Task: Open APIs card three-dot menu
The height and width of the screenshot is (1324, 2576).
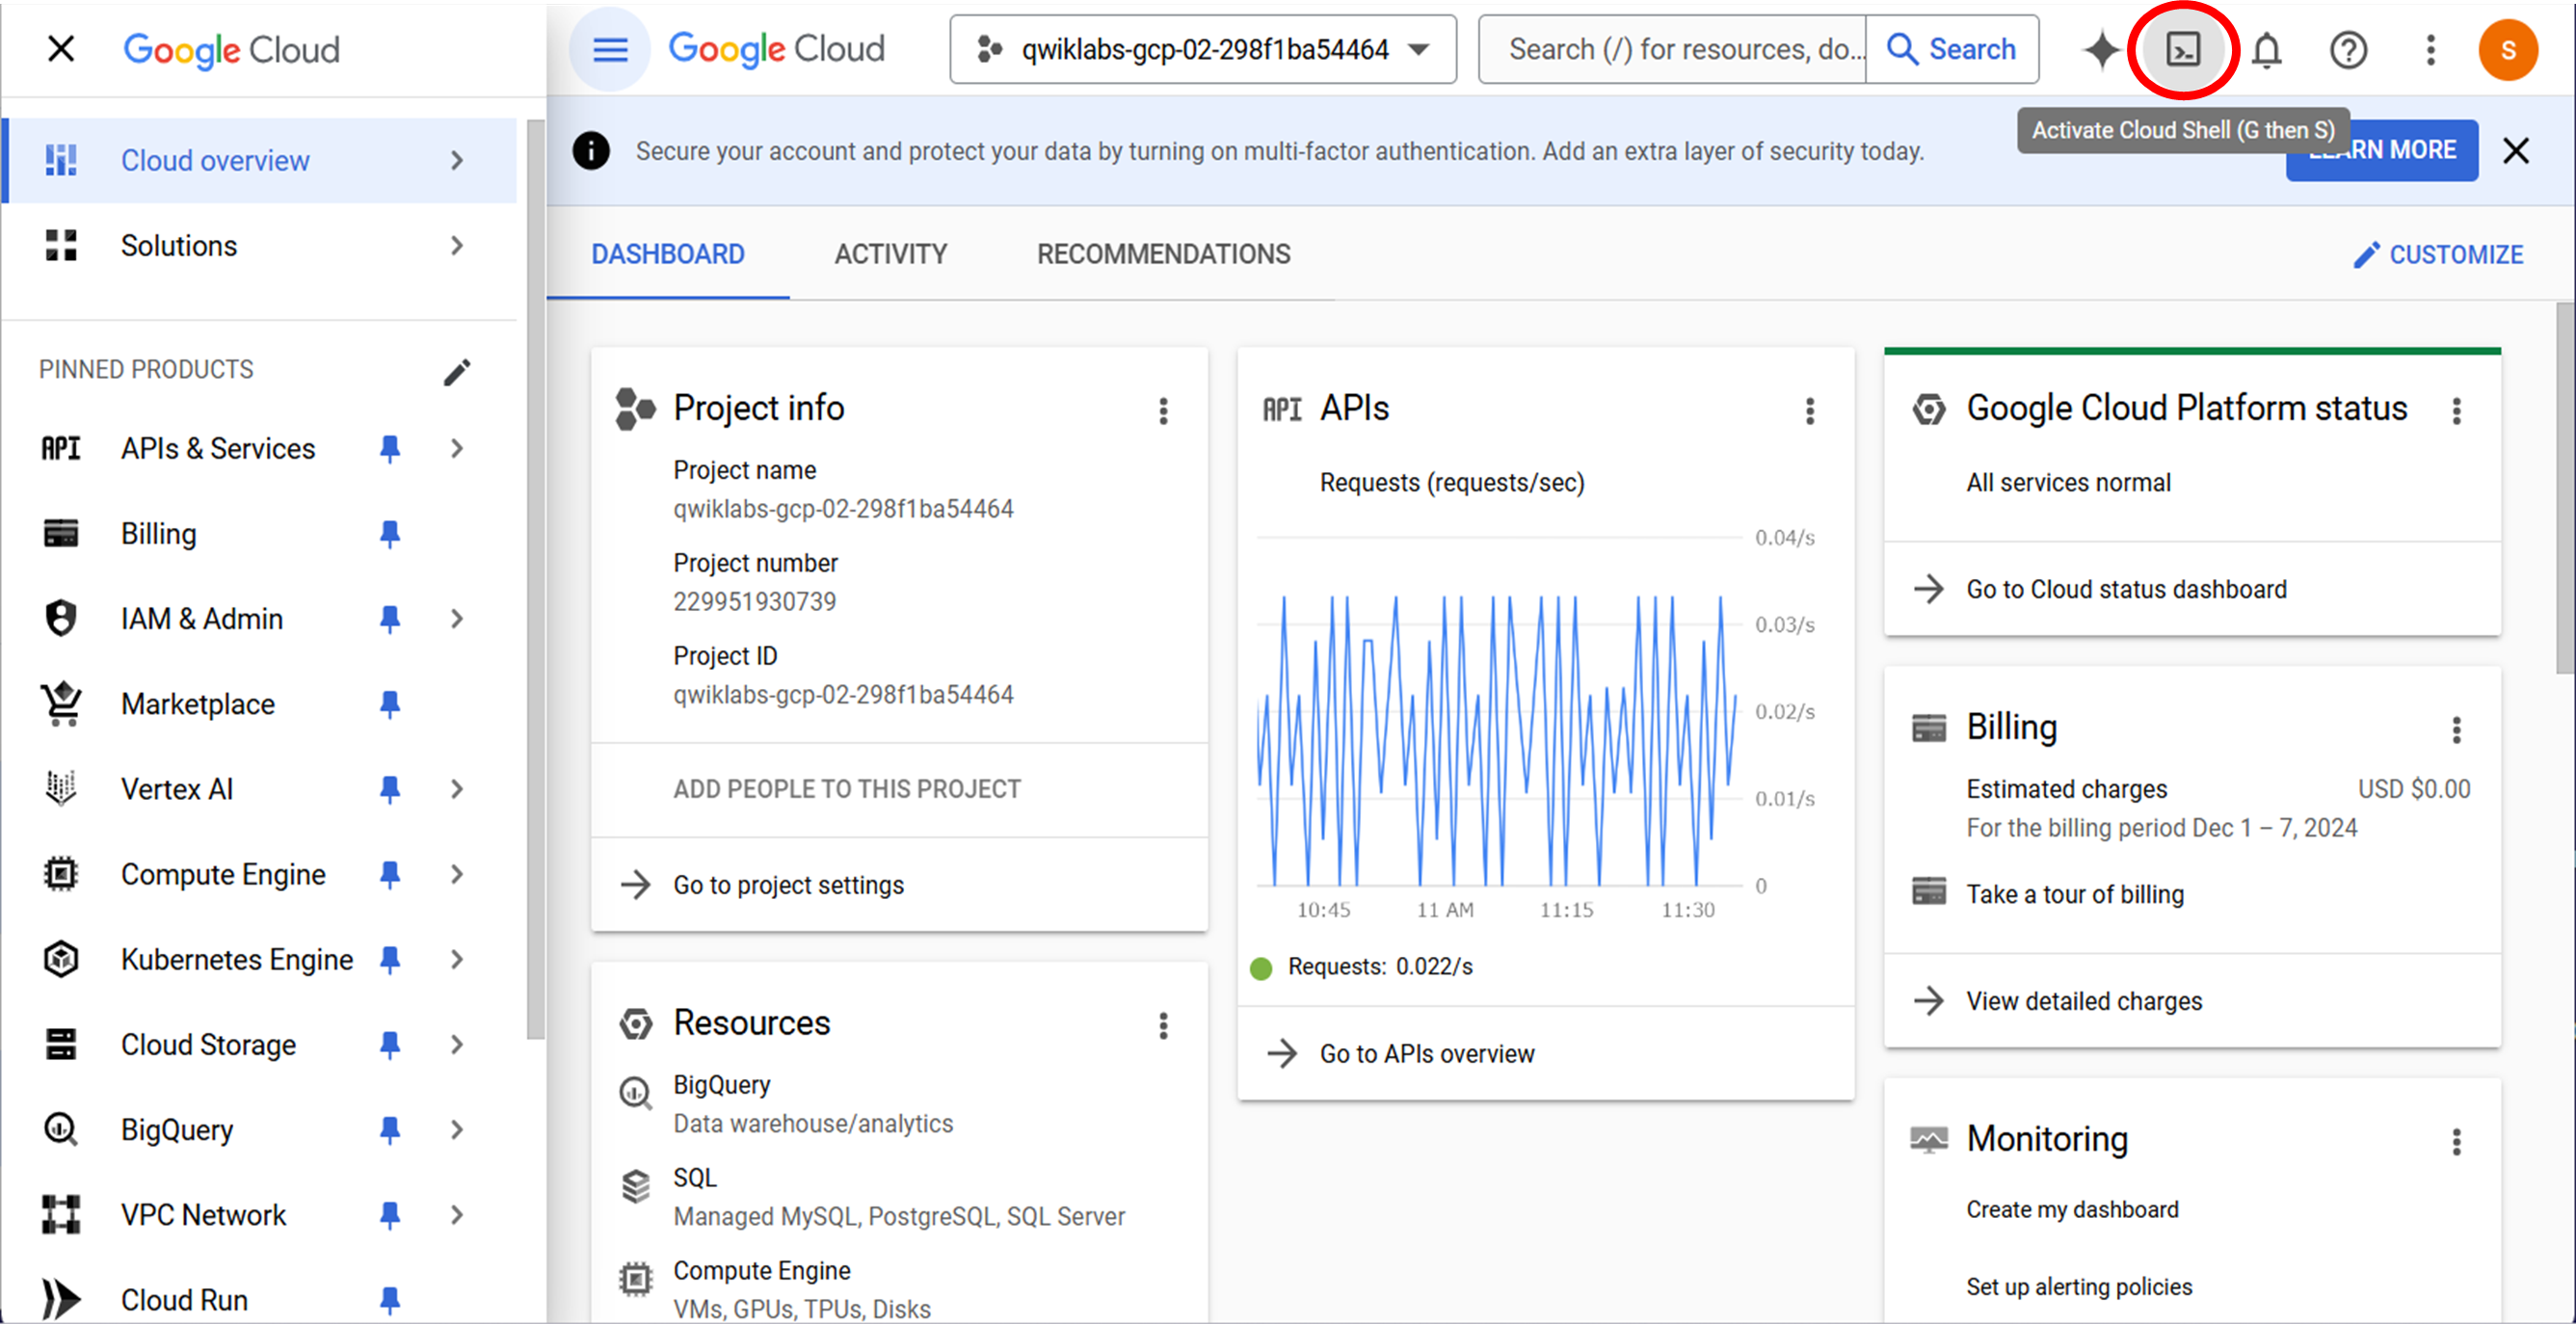Action: 1809,411
